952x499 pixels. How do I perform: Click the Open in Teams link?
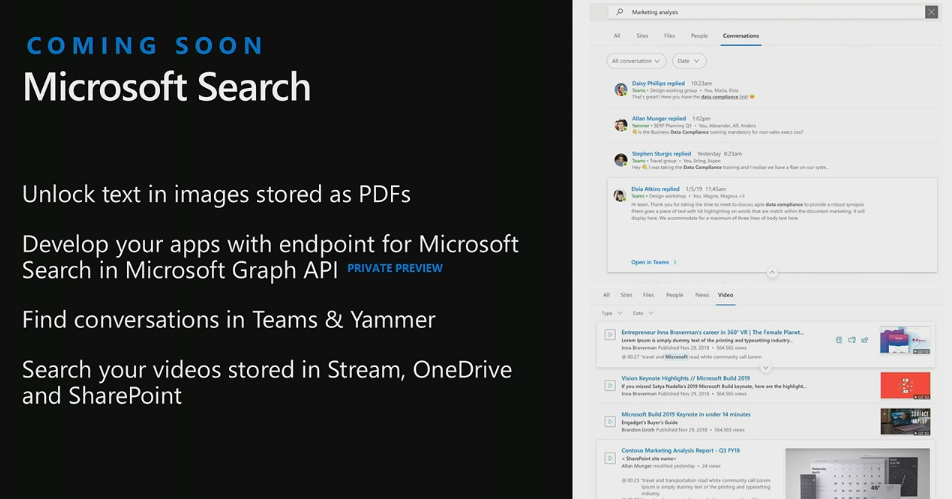pyautogui.click(x=653, y=262)
